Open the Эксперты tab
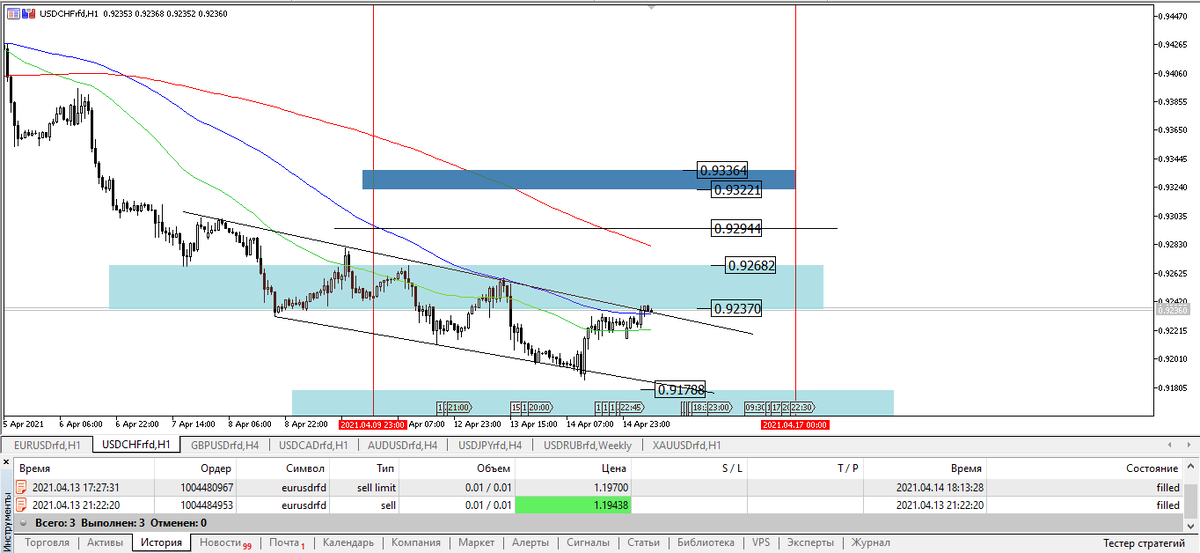The image size is (1200, 553). (810, 543)
